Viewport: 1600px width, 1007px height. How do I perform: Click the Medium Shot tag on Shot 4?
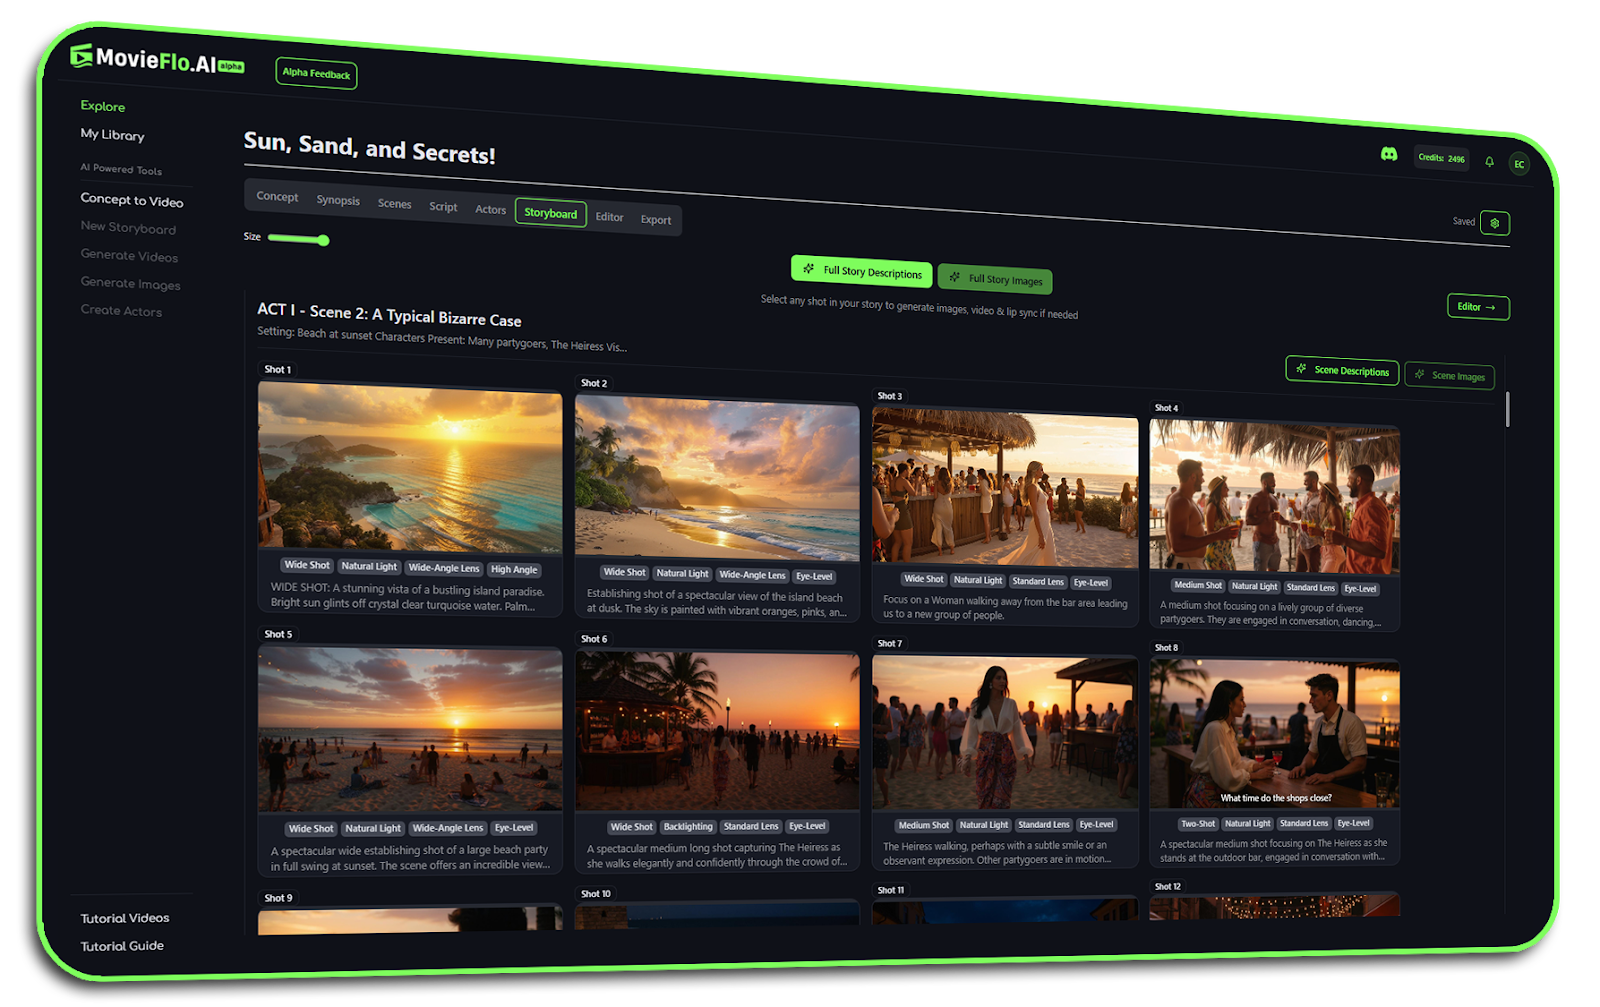[1198, 585]
